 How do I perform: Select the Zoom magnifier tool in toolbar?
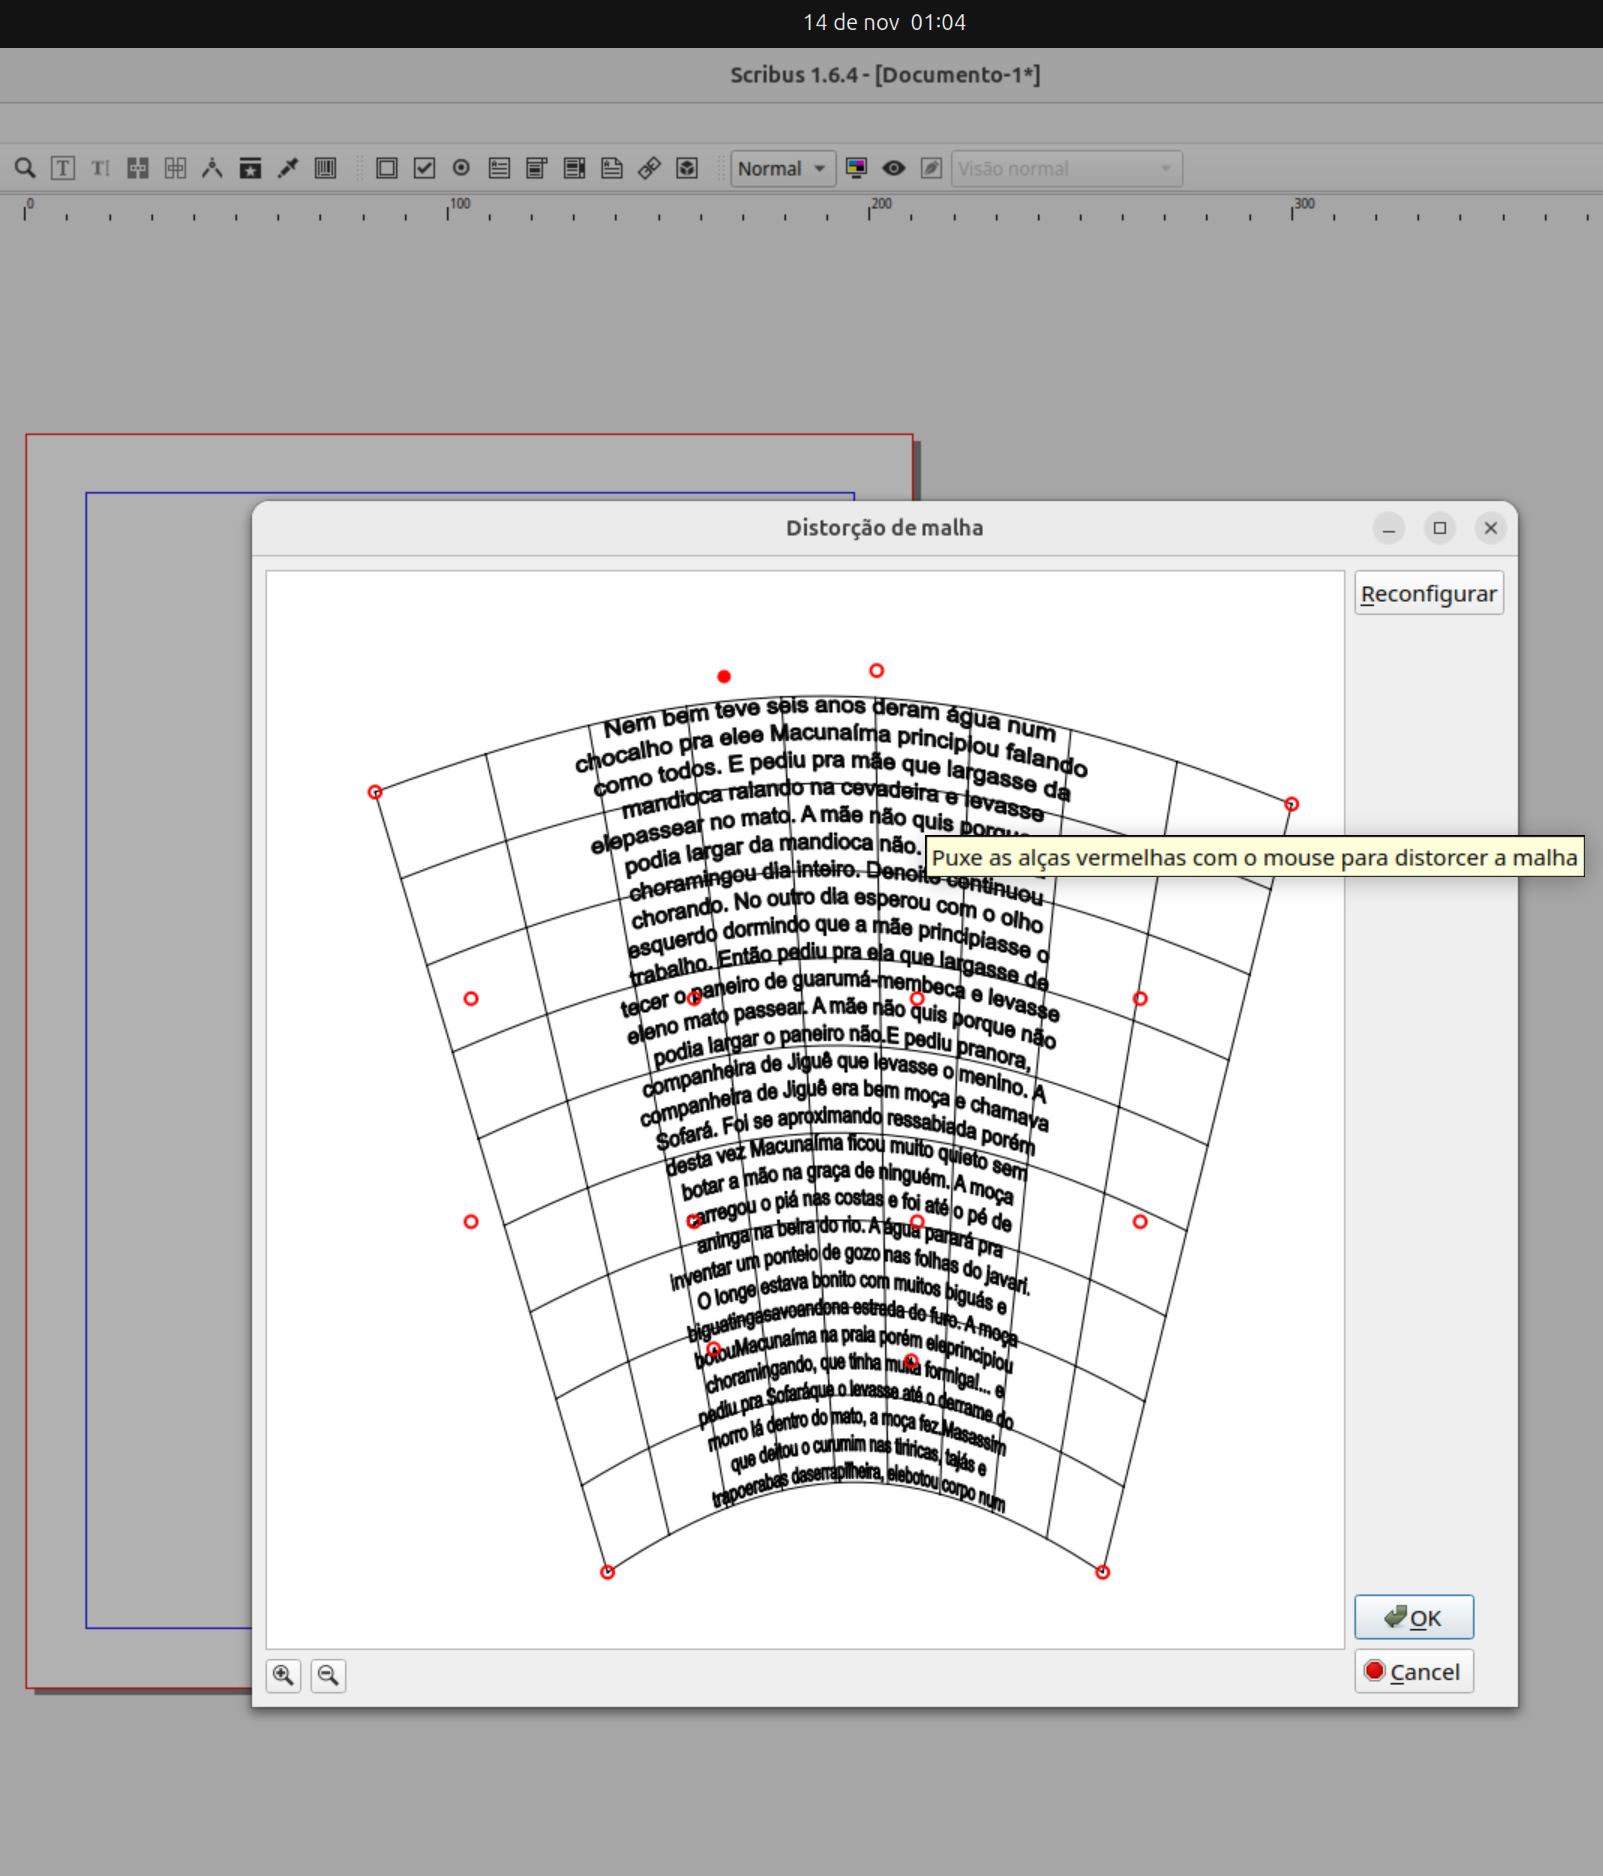(x=25, y=168)
